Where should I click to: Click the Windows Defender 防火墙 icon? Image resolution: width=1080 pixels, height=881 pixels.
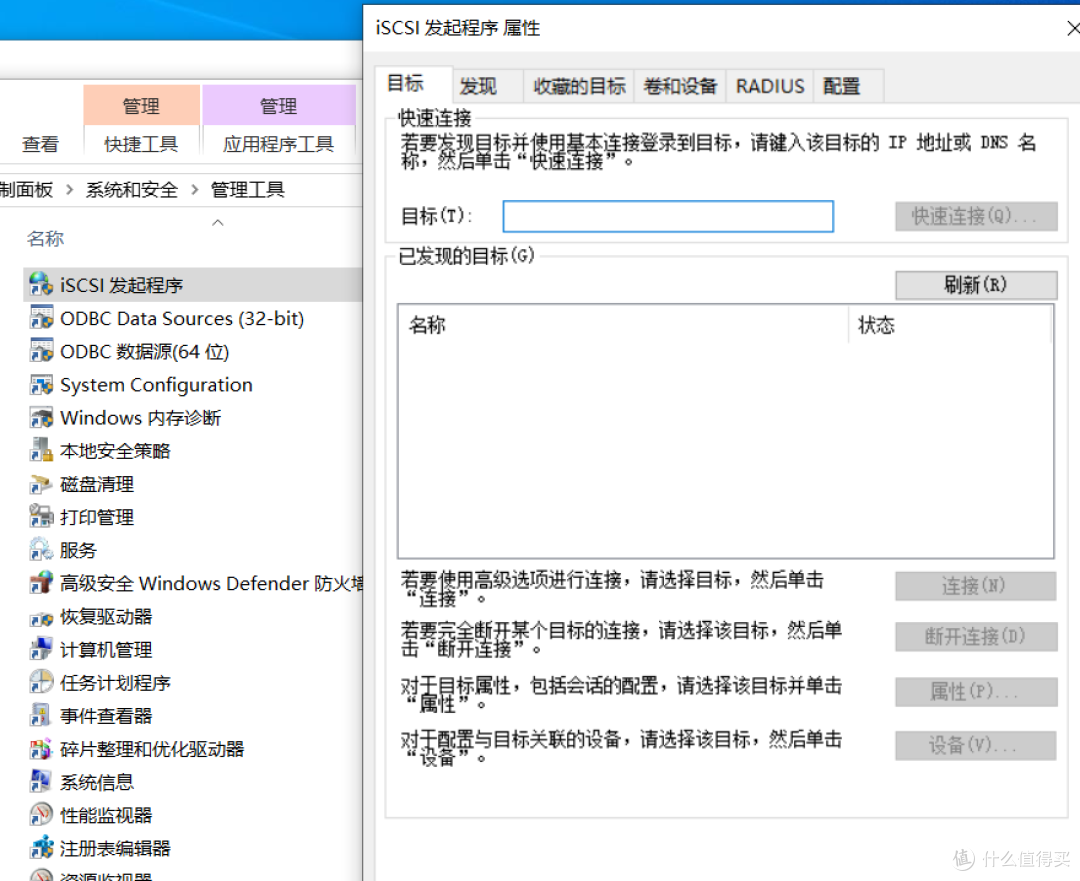coord(41,583)
